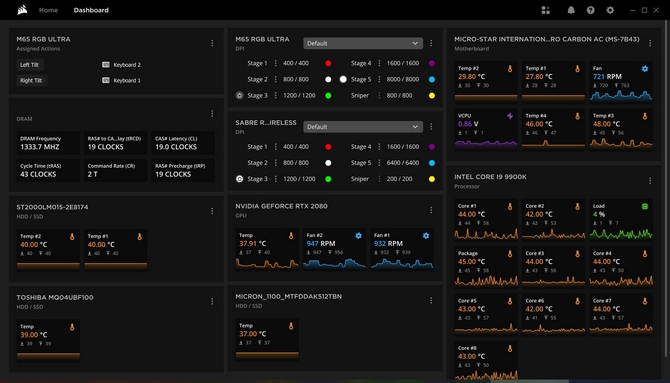Select Stage 3 indicator in SABRE DPI
The width and height of the screenshot is (670, 383).
tap(240, 179)
